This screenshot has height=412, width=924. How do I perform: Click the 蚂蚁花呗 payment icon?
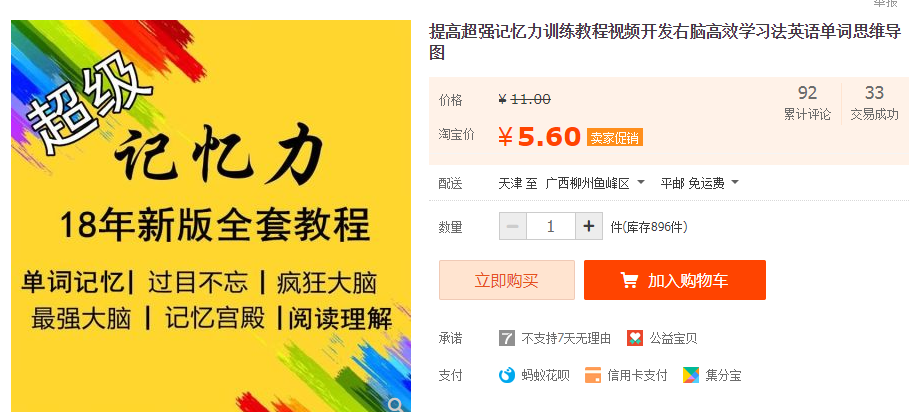507,375
